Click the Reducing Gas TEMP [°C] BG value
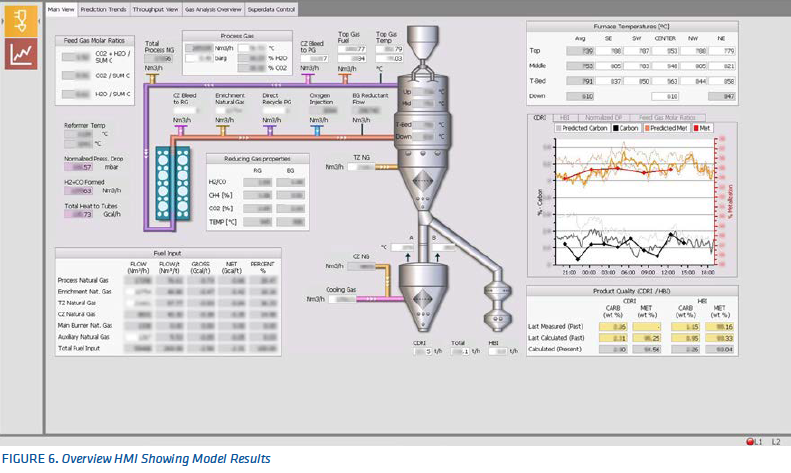Image resolution: width=791 pixels, height=473 pixels. tap(291, 222)
